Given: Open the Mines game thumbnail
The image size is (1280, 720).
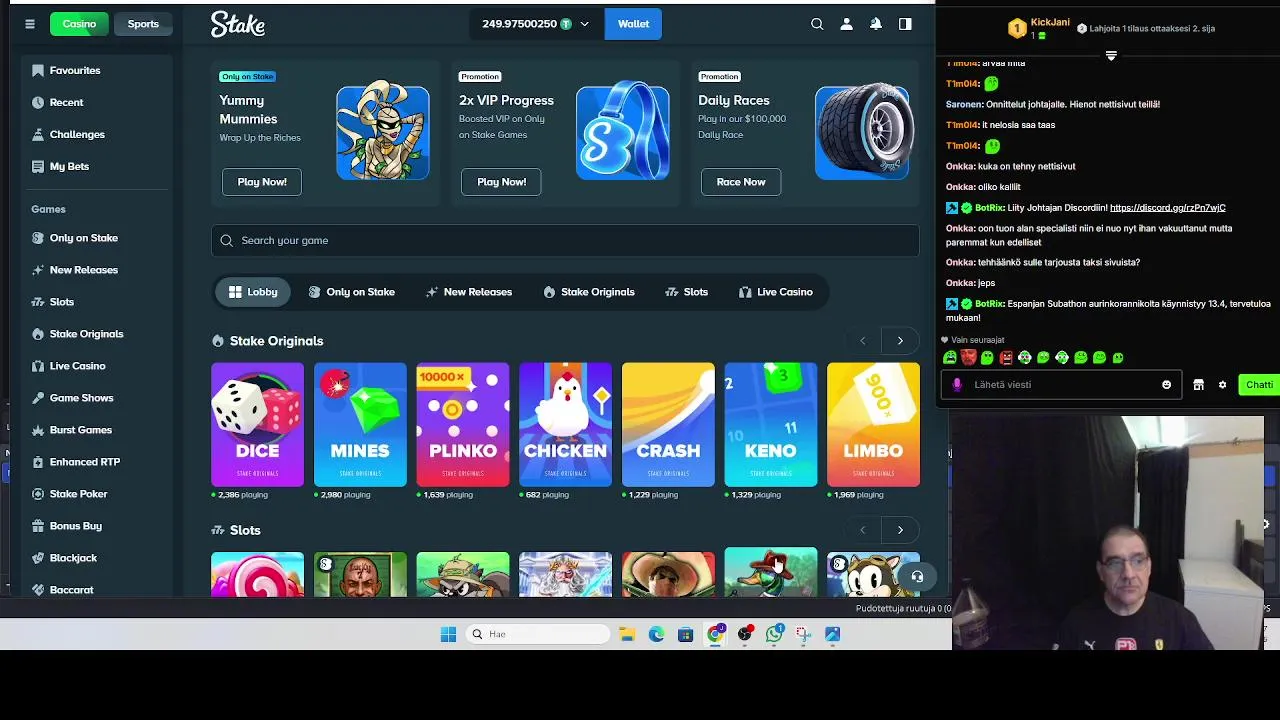Looking at the screenshot, I should 360,425.
